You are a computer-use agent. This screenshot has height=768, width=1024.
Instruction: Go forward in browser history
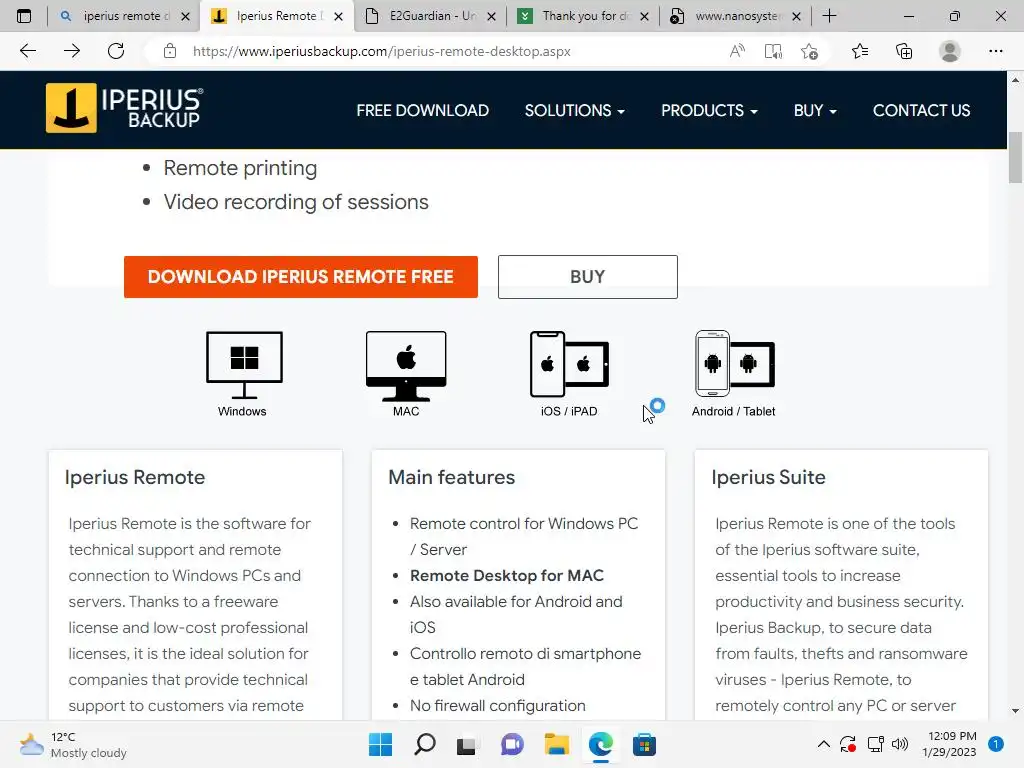point(72,51)
